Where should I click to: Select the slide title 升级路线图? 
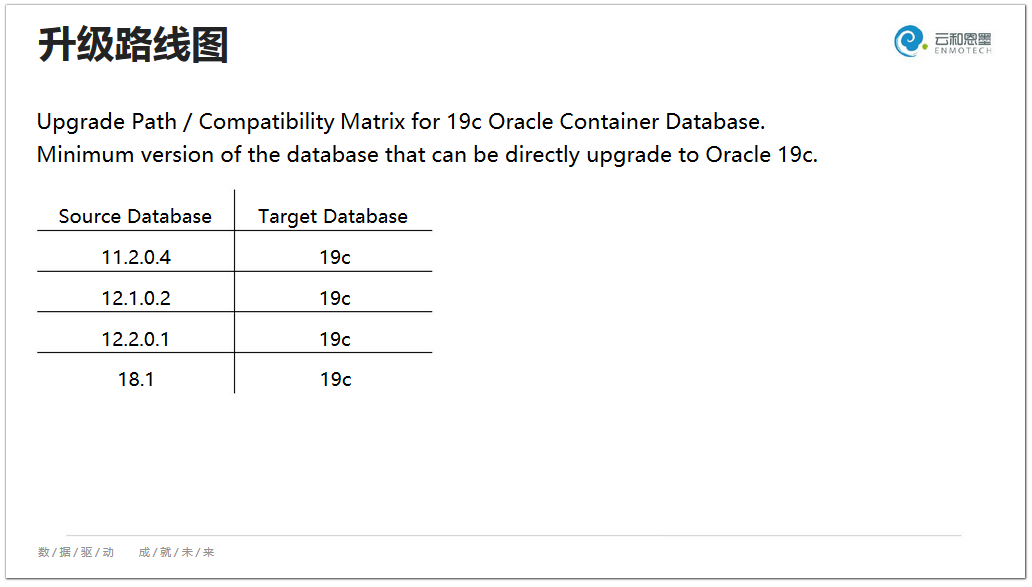point(133,45)
